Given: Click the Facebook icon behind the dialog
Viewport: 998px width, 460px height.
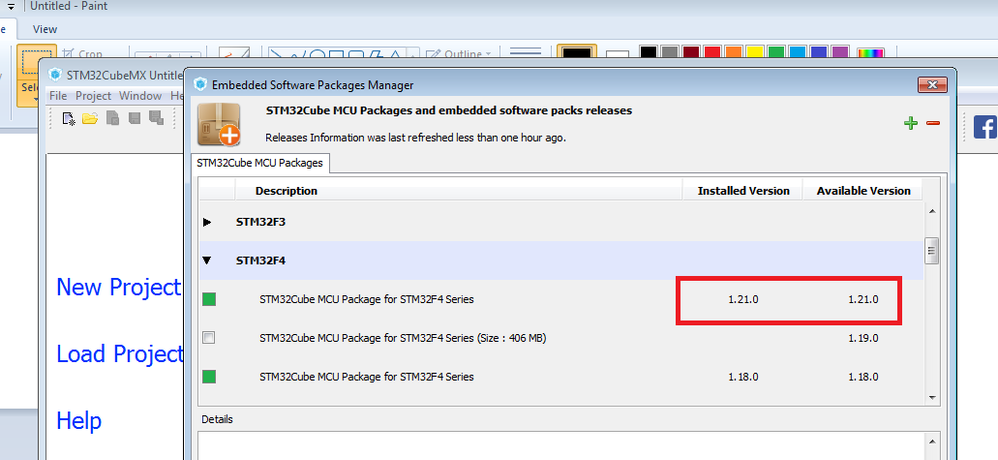Looking at the screenshot, I should click(x=985, y=126).
